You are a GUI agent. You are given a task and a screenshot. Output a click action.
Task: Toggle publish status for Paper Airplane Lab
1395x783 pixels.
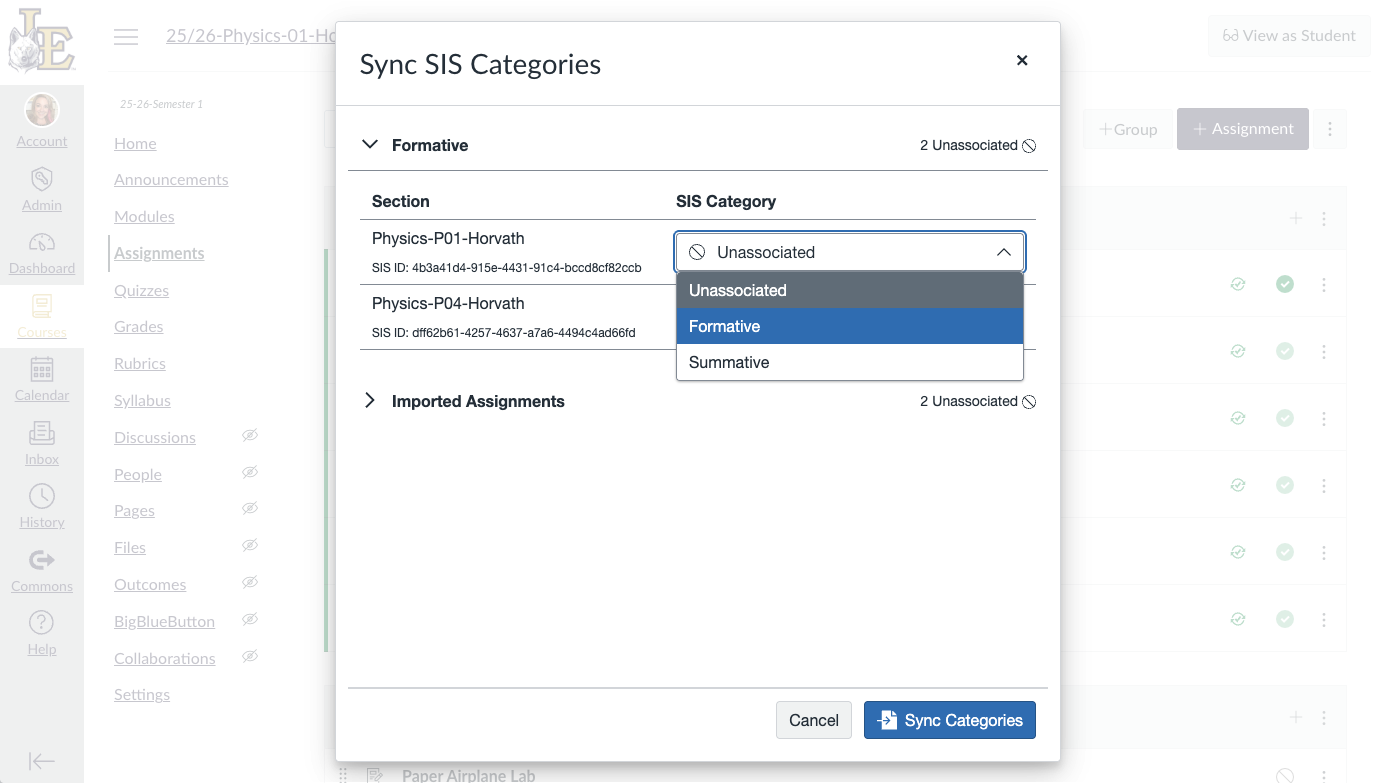click(1285, 775)
